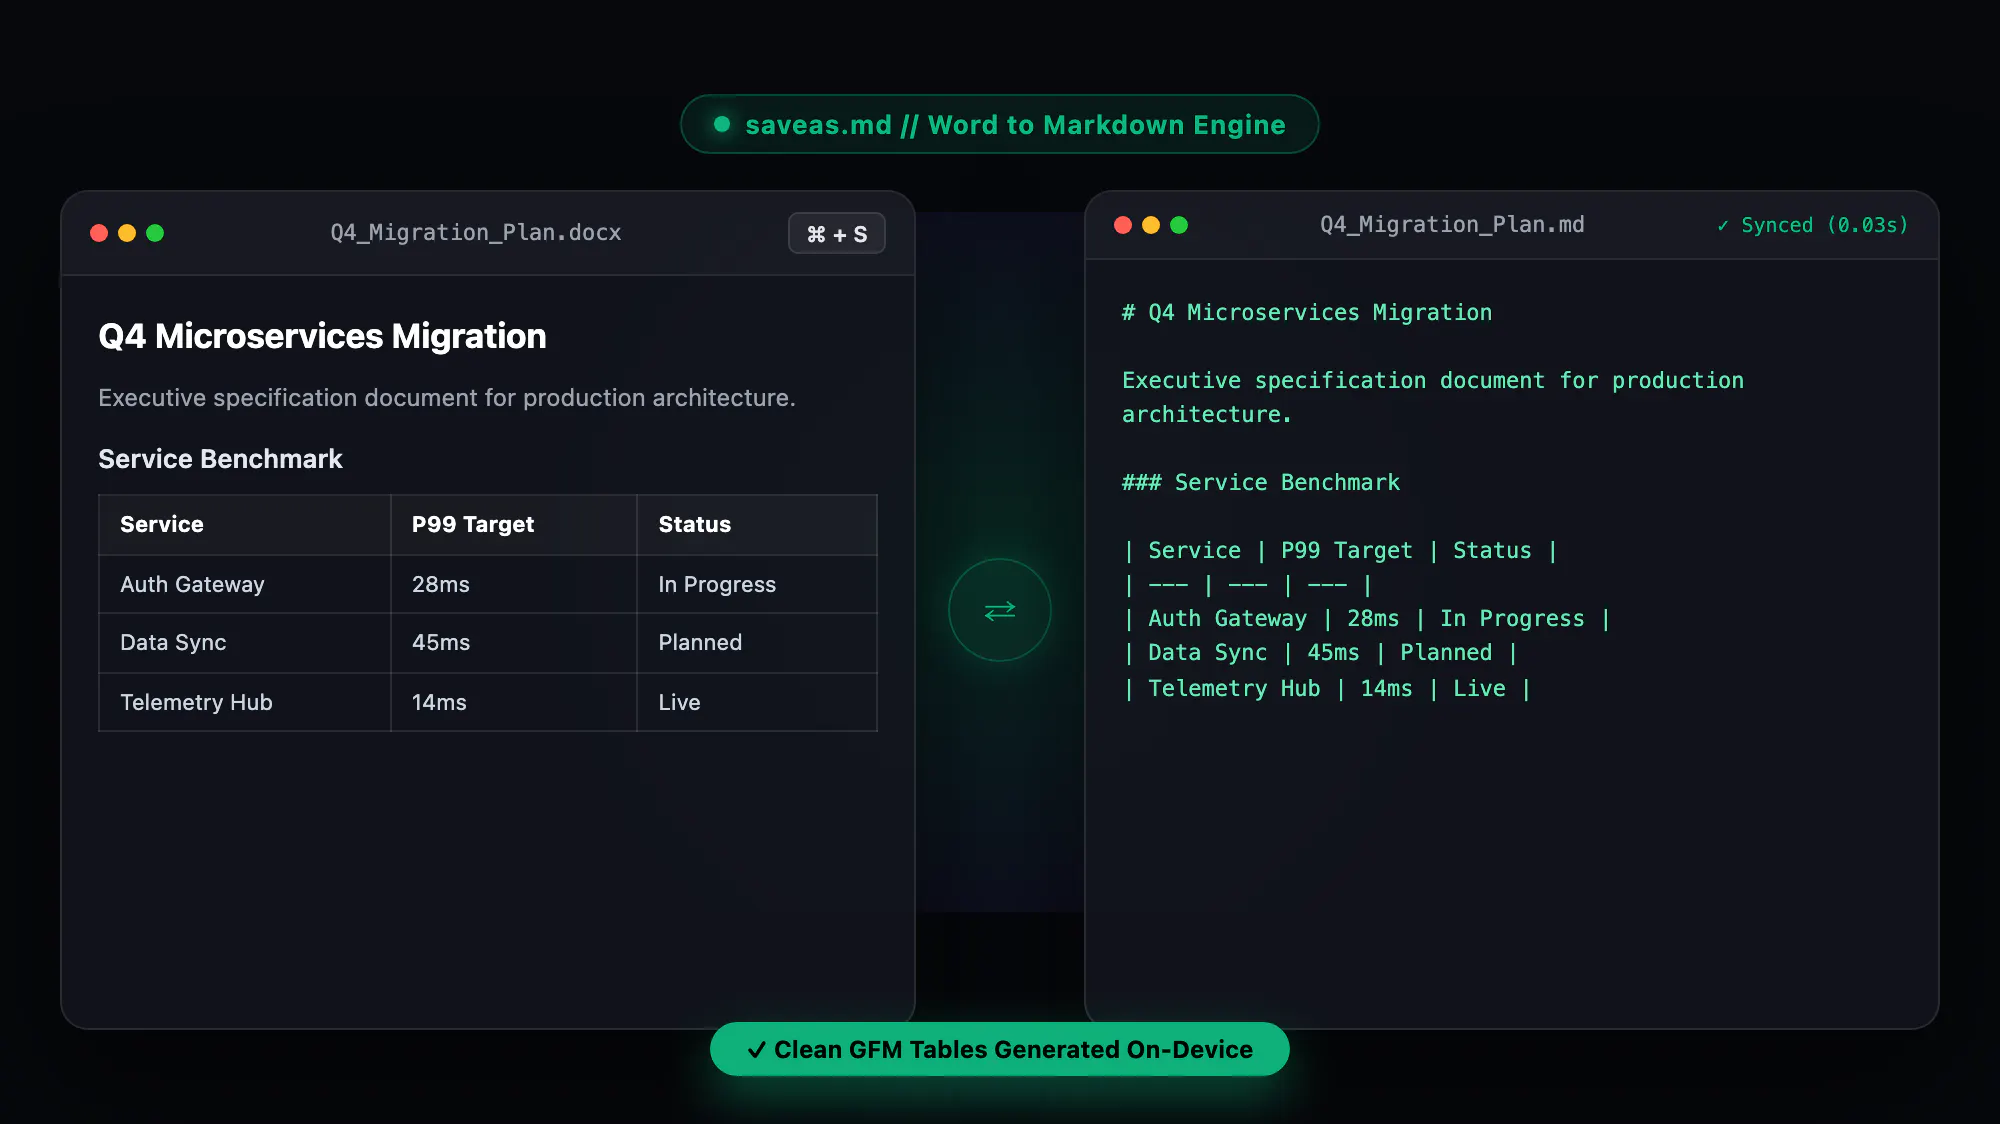Click the saveas.md Word to Markdown Engine banner
Viewport: 2000px width, 1124px height.
1000,124
